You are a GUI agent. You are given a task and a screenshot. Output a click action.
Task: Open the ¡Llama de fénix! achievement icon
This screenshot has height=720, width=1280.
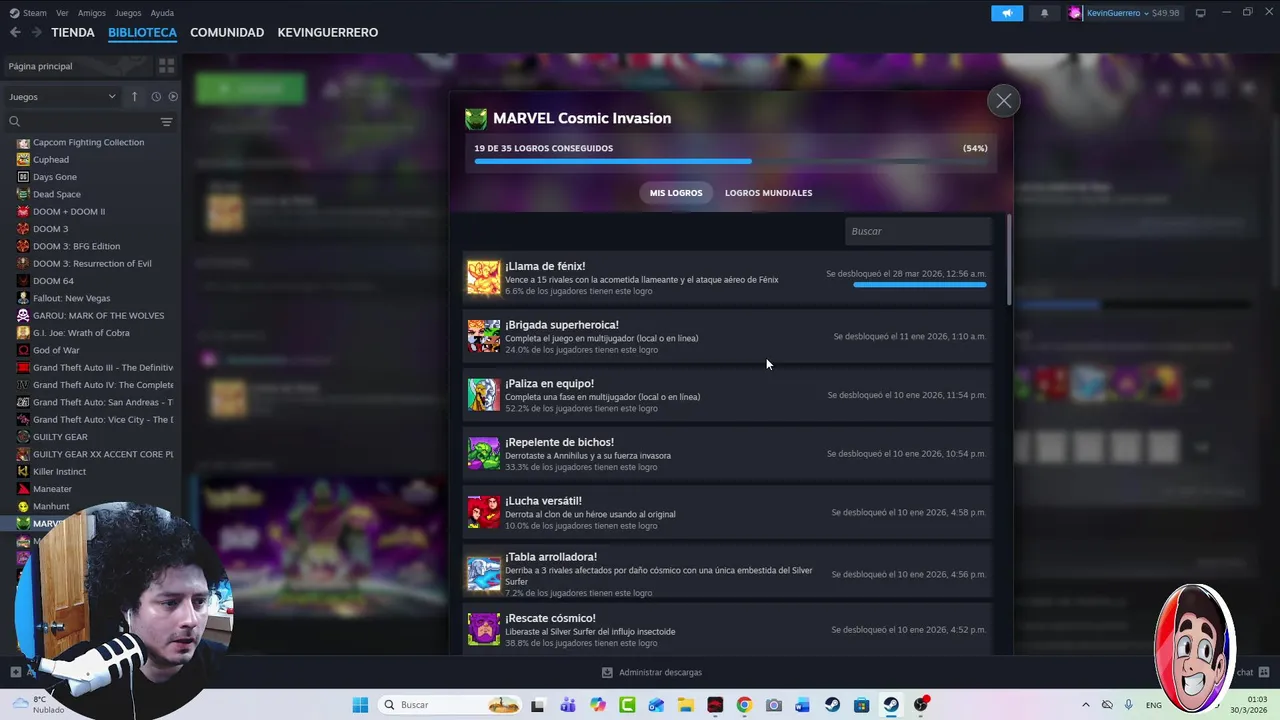pos(484,278)
